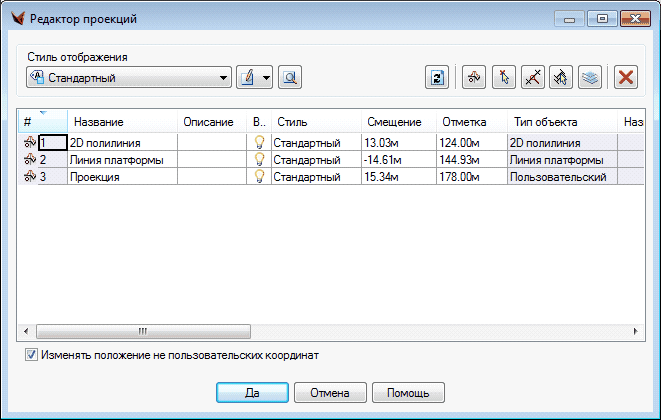Toggle visibility bulb for Линия платформы
This screenshot has width=661, height=420.
259,160
